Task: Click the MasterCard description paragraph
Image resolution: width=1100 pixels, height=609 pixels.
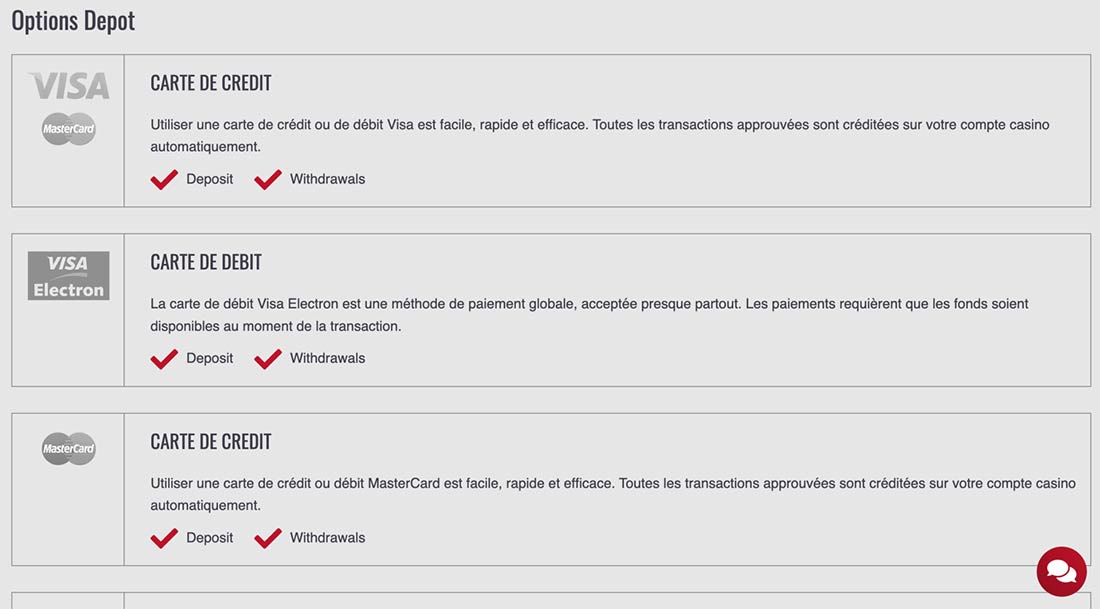Action: click(613, 494)
